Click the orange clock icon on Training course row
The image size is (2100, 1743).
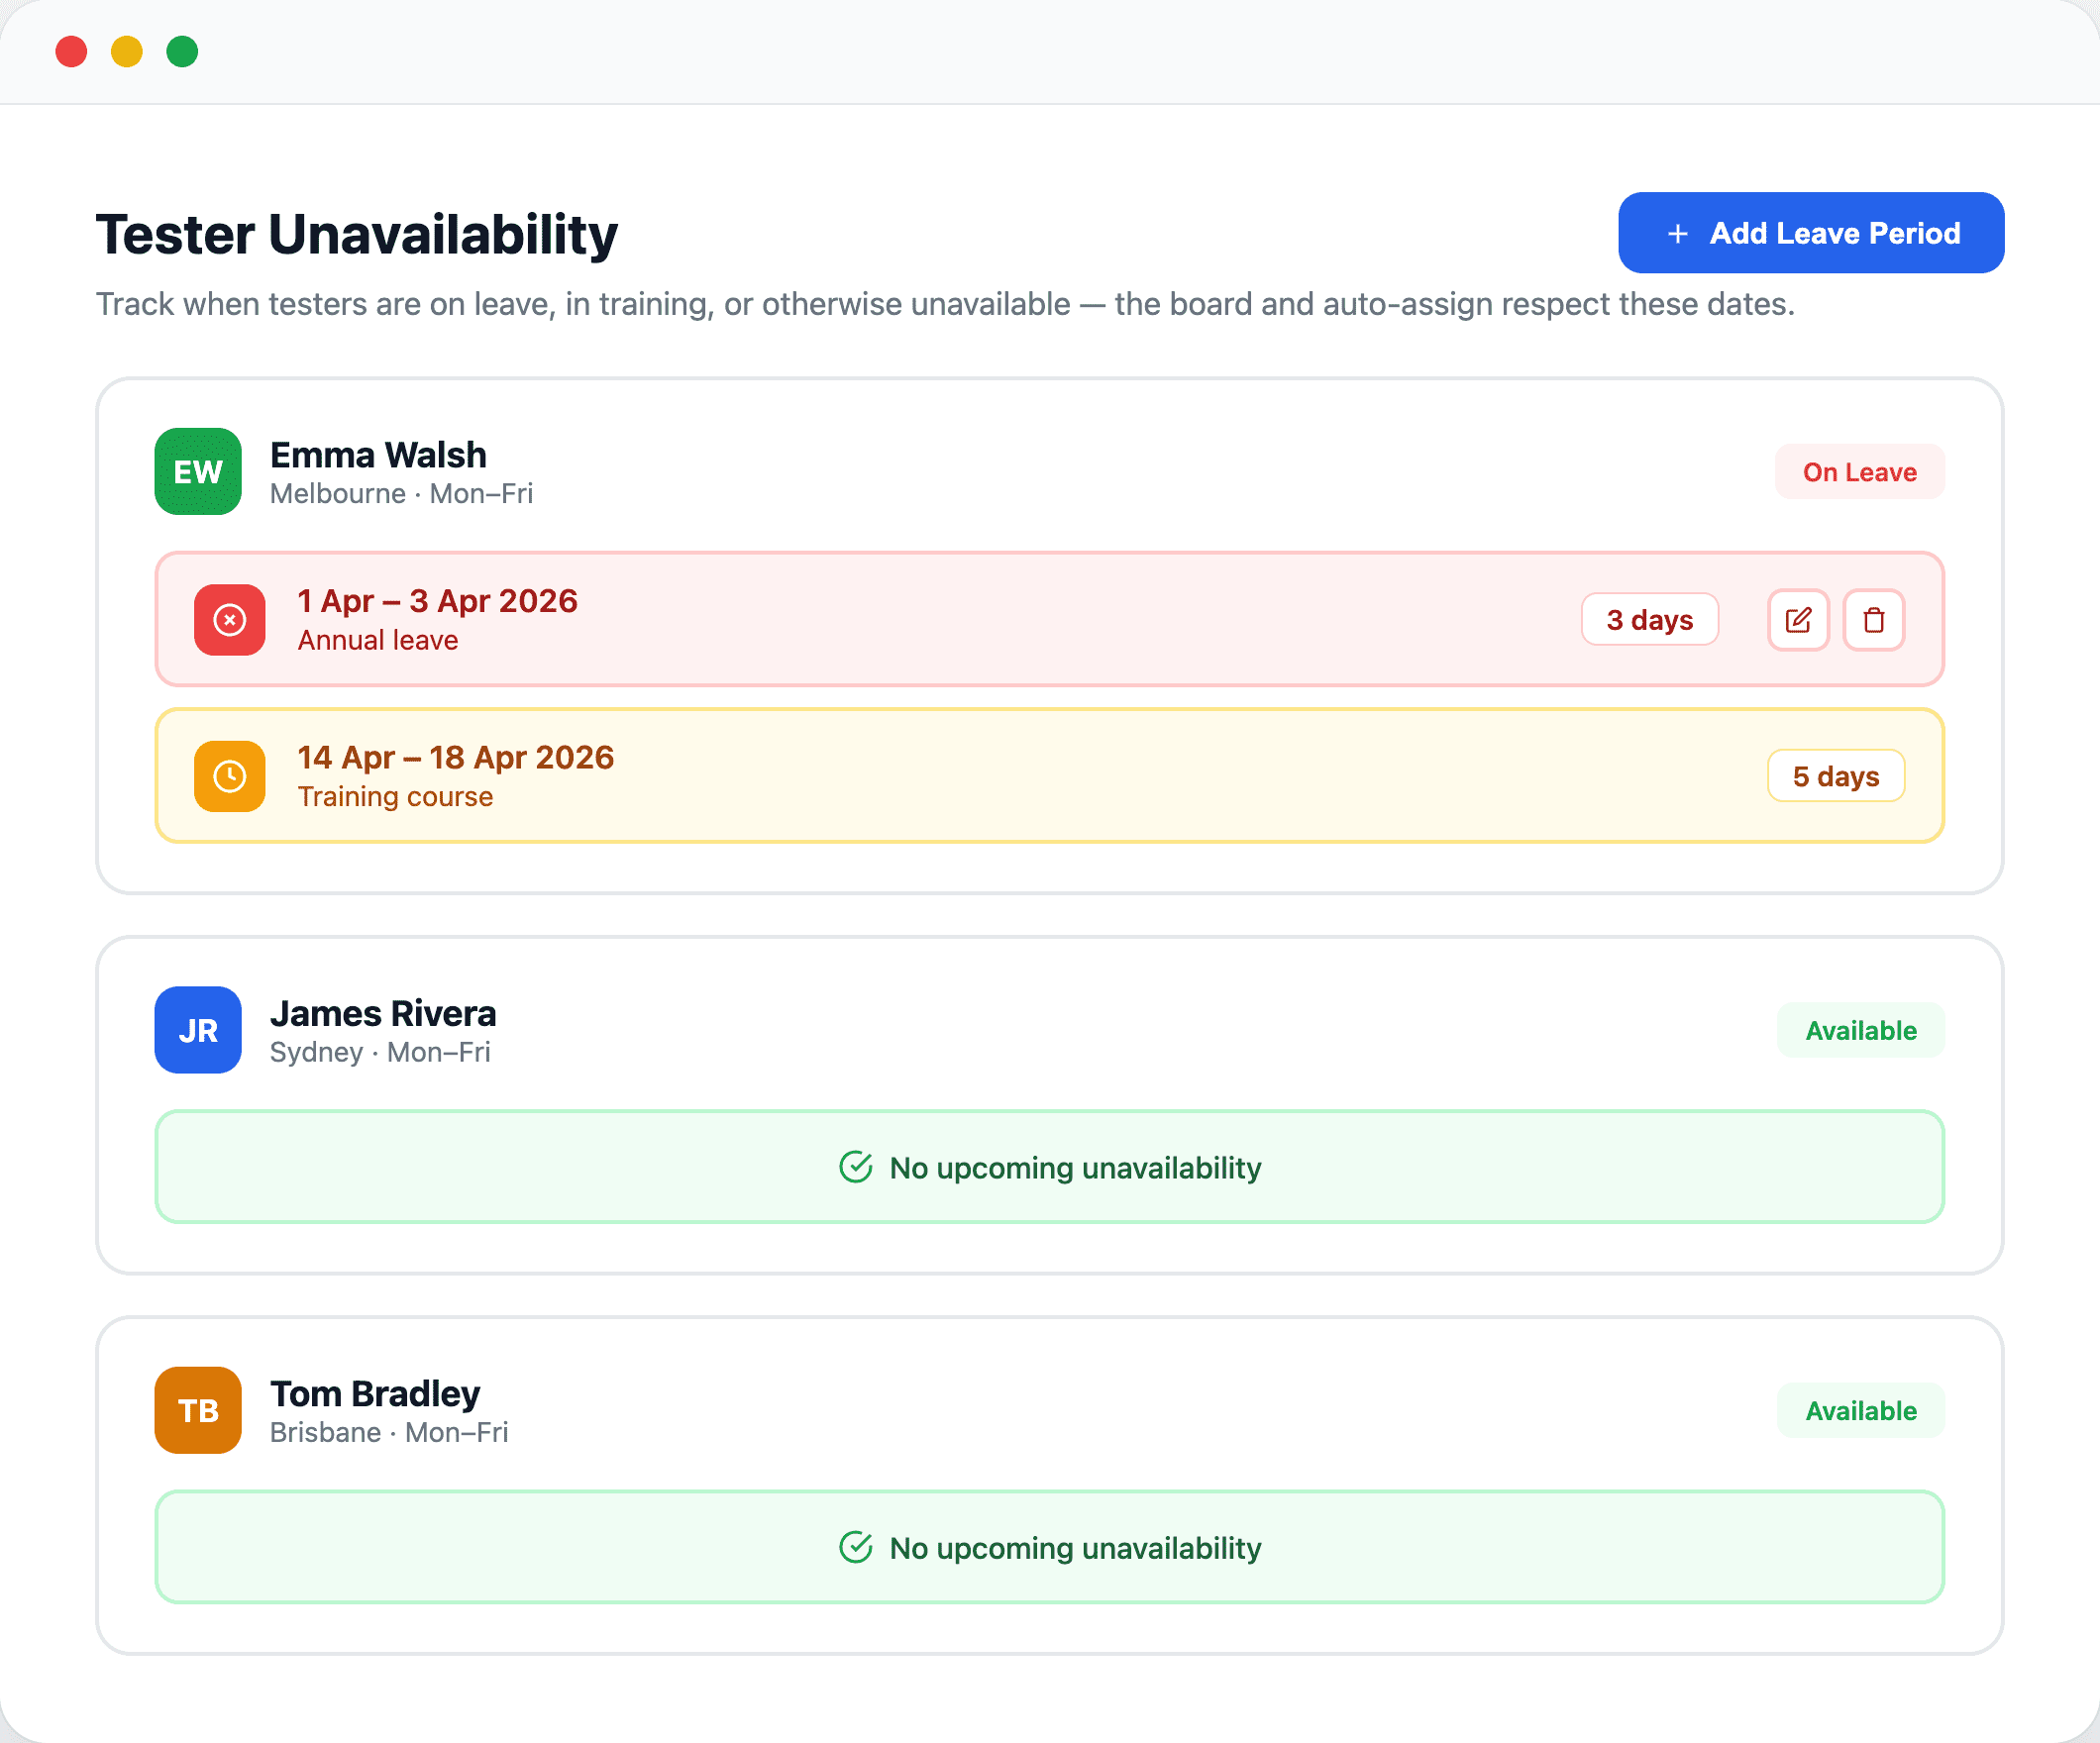point(230,776)
